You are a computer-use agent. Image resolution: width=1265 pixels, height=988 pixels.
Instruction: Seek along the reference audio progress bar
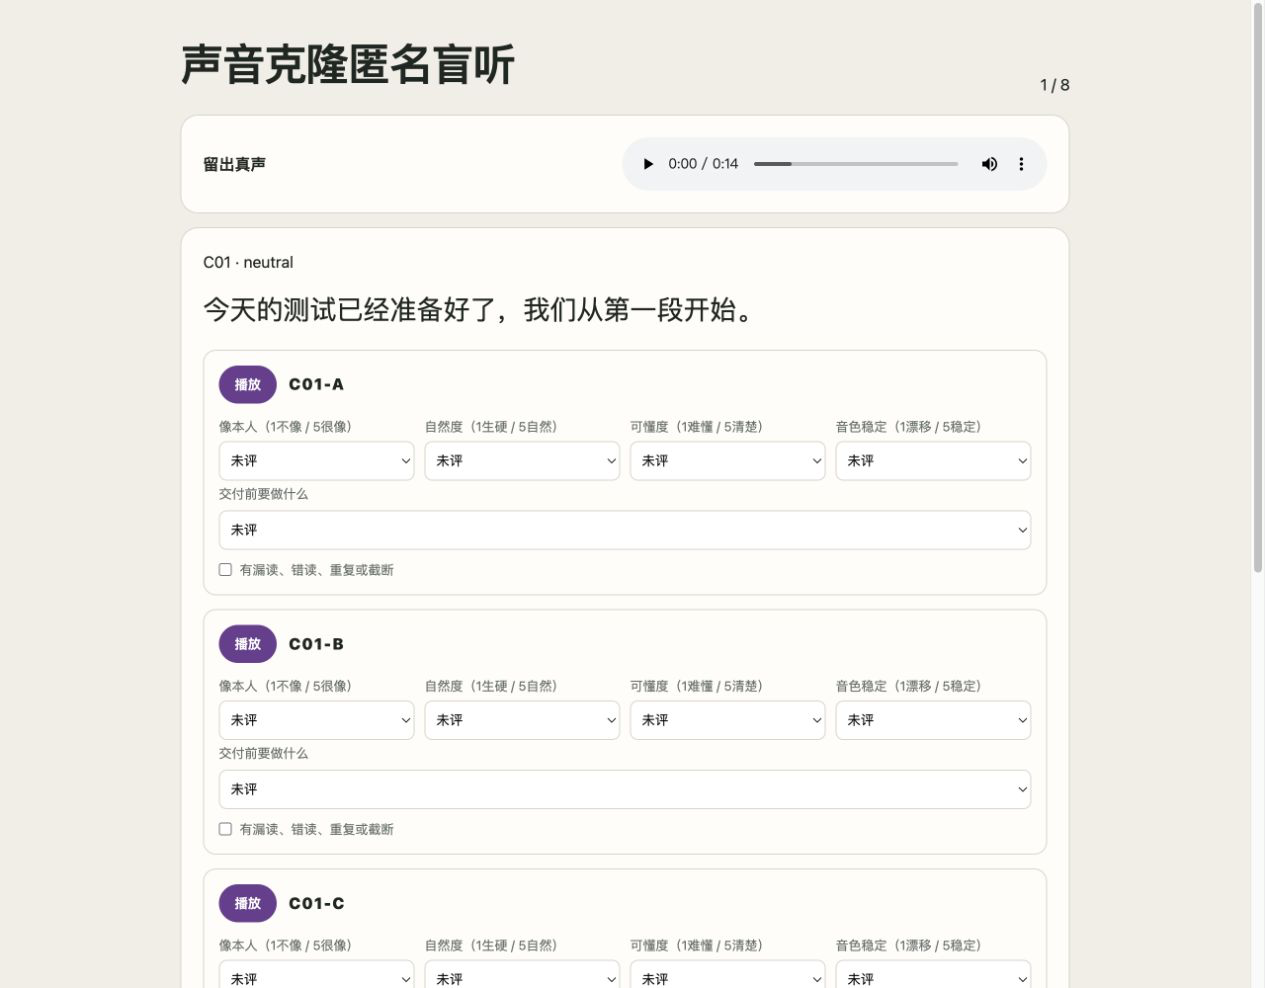click(x=856, y=164)
